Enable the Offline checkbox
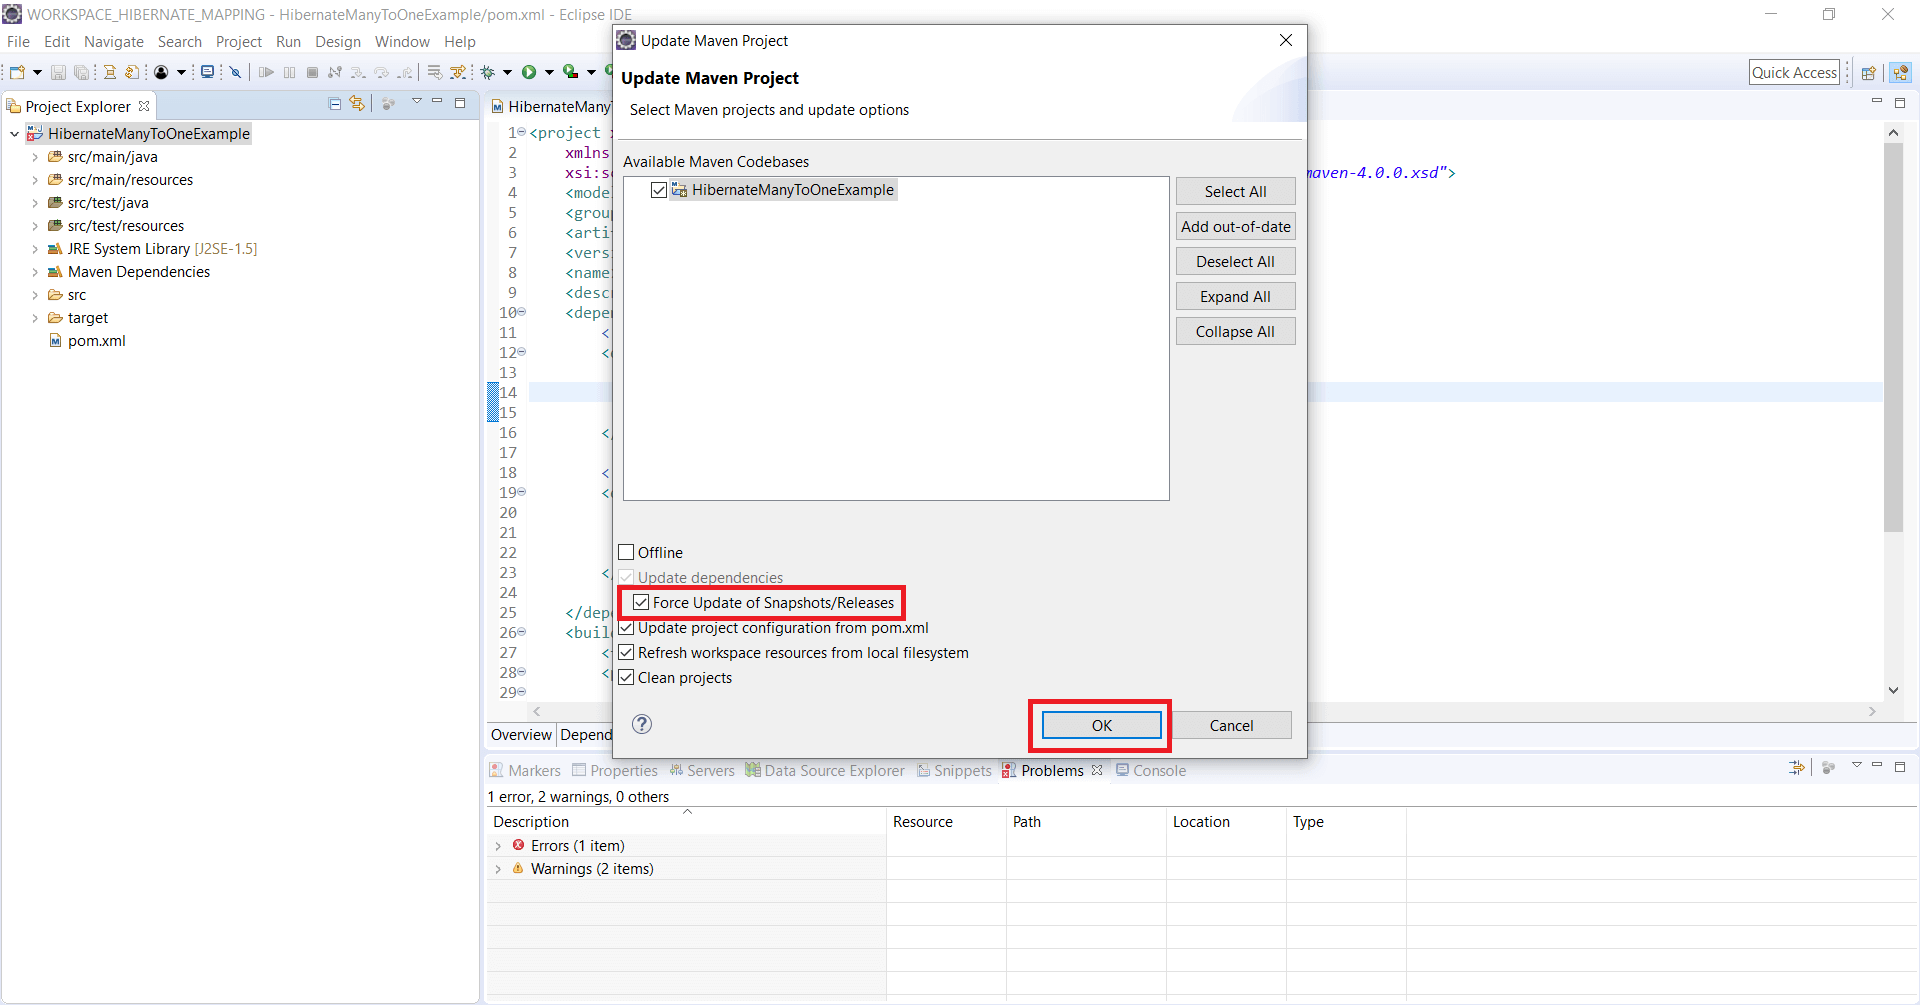This screenshot has height=1005, width=1920. (626, 551)
